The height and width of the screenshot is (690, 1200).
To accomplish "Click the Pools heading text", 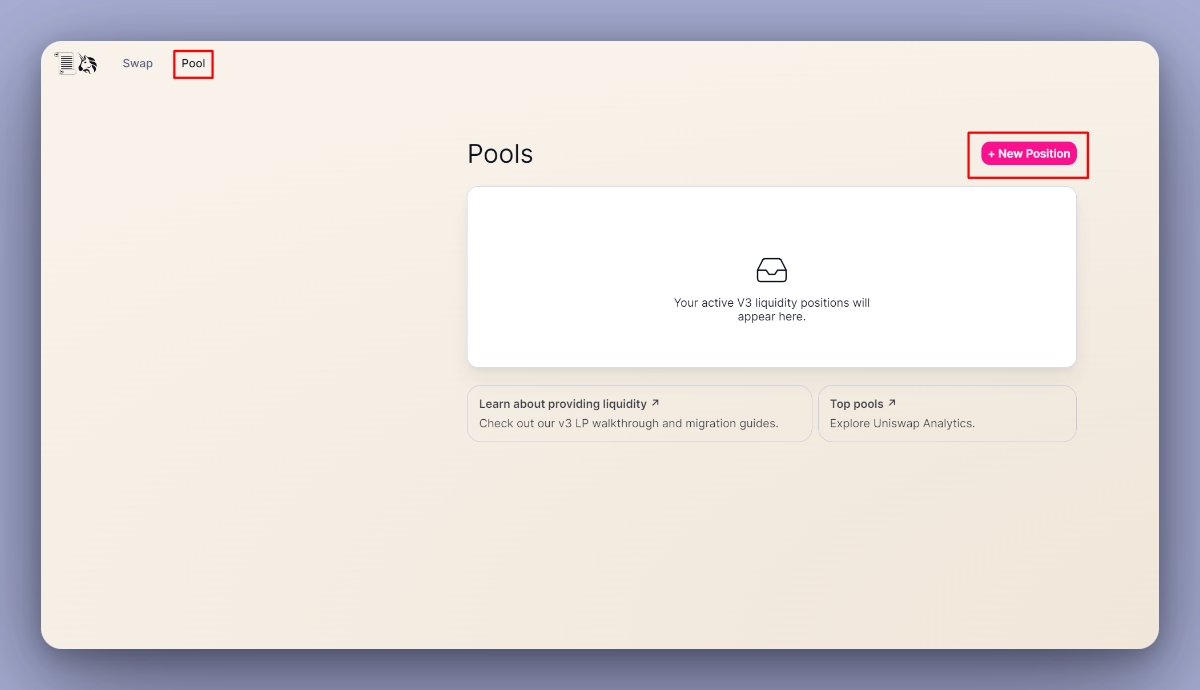I will 500,154.
